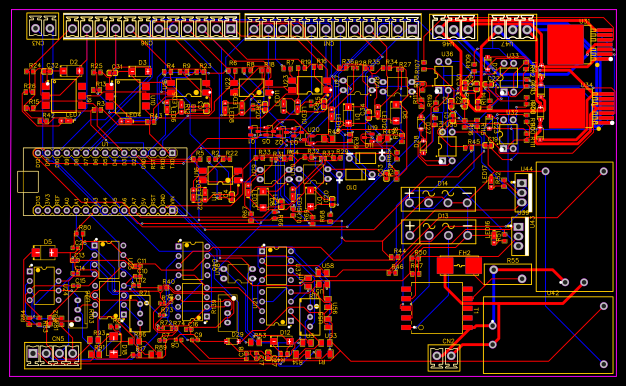626x386 pixels.
Task: Select the LED7 footprint
Action: click(x=67, y=121)
